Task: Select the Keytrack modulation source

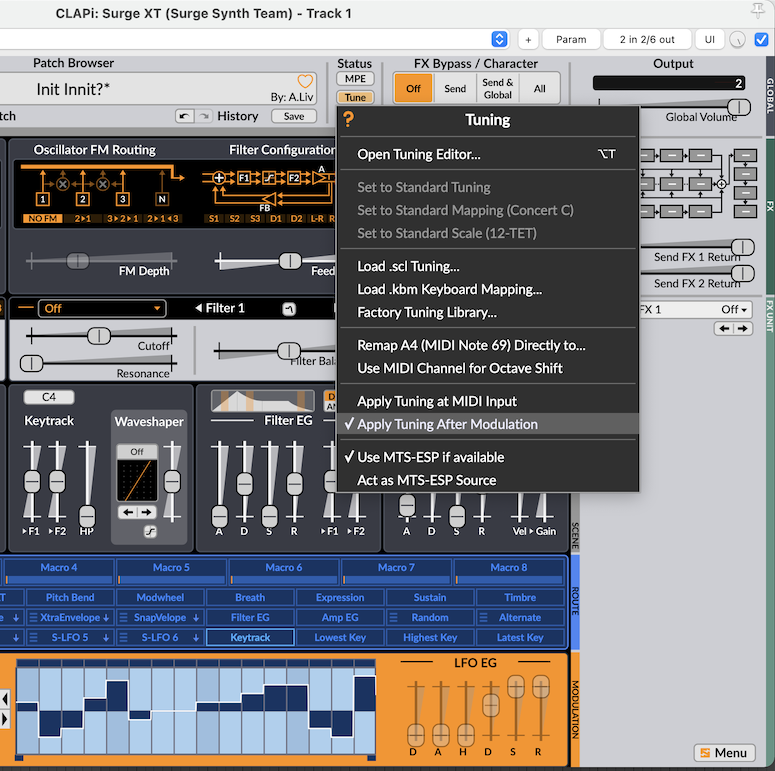Action: (x=250, y=638)
